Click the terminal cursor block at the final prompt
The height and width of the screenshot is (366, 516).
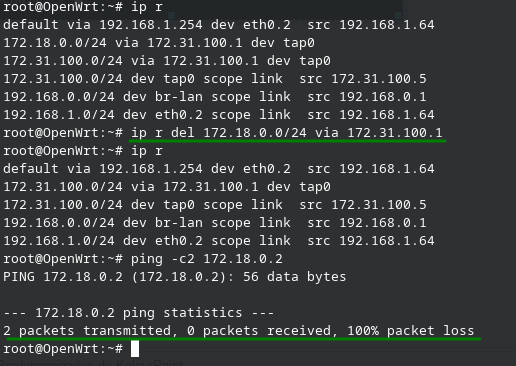click(135, 349)
